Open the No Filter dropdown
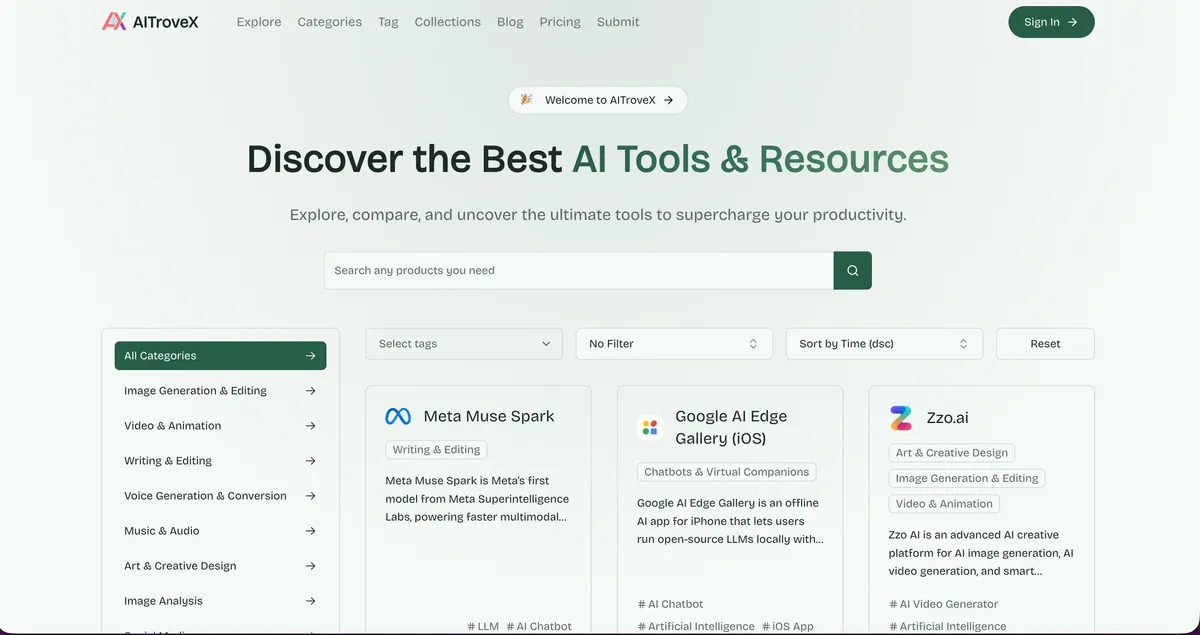 (x=674, y=343)
